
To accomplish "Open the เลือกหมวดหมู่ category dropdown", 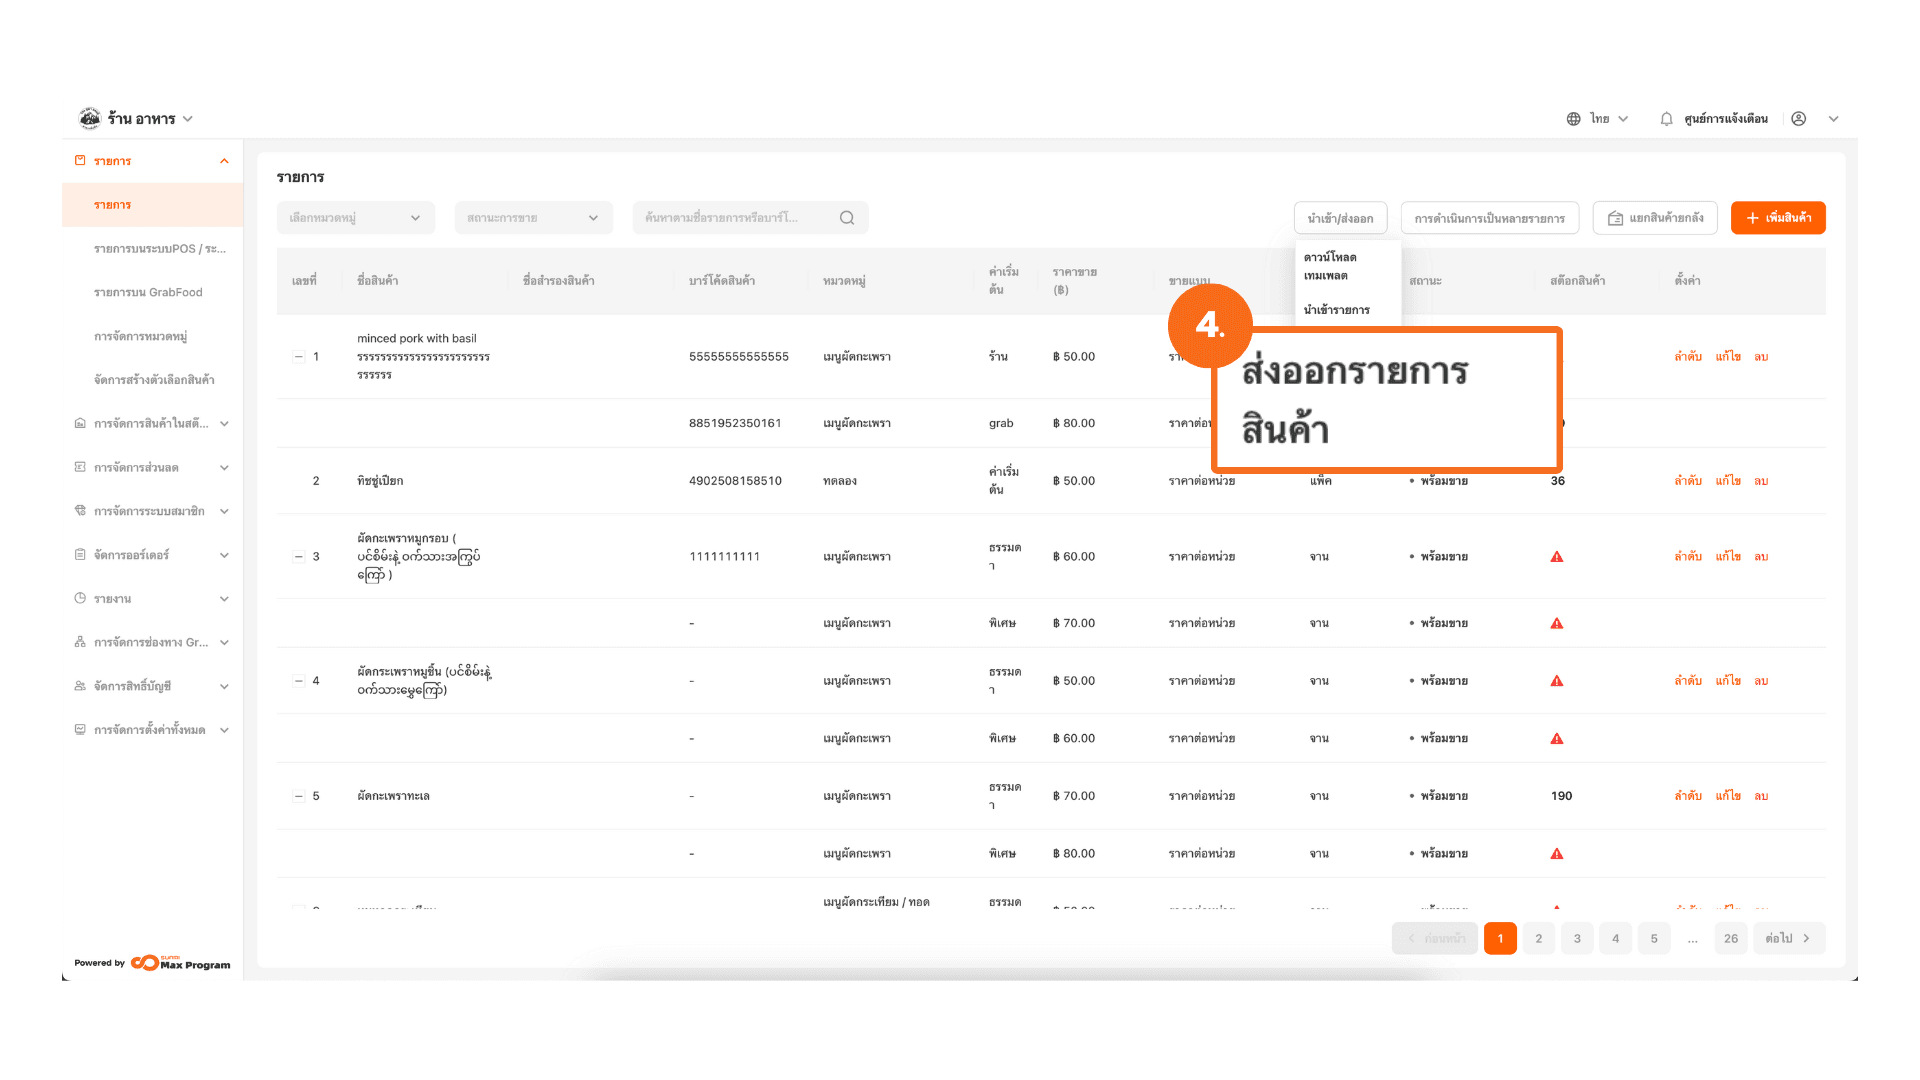I will (x=355, y=218).
